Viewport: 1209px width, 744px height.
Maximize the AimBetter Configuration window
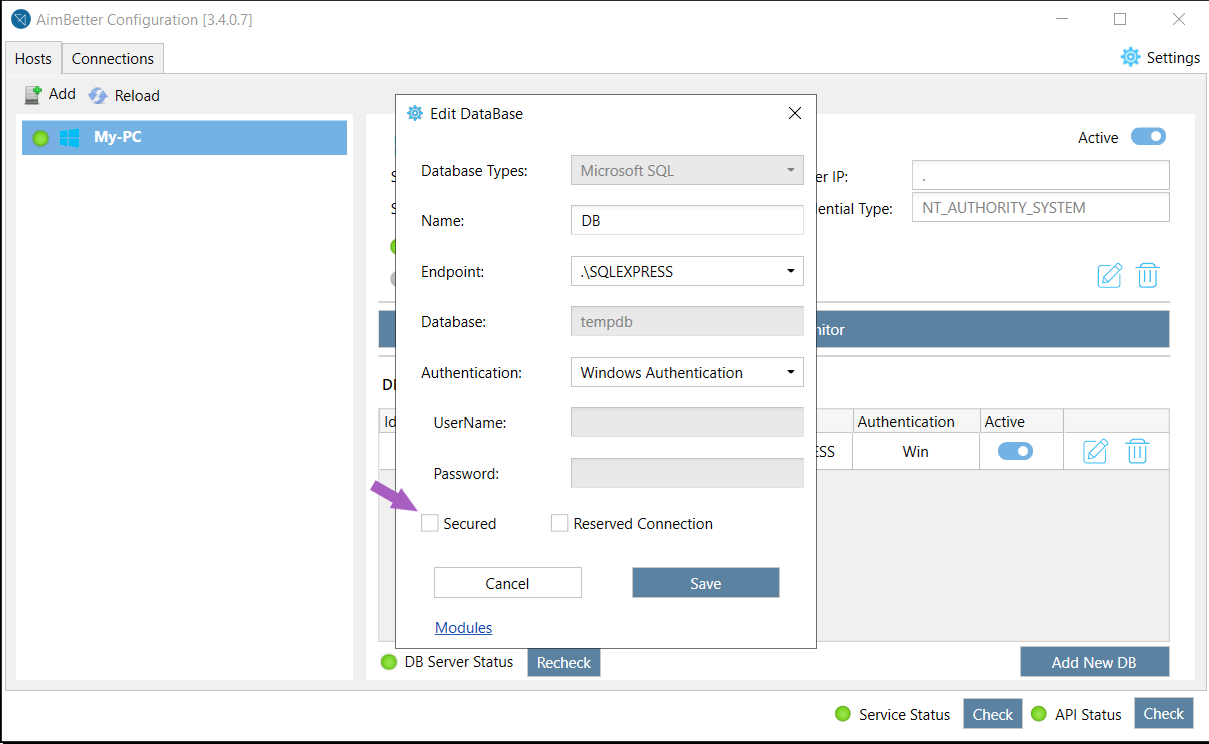1120,20
